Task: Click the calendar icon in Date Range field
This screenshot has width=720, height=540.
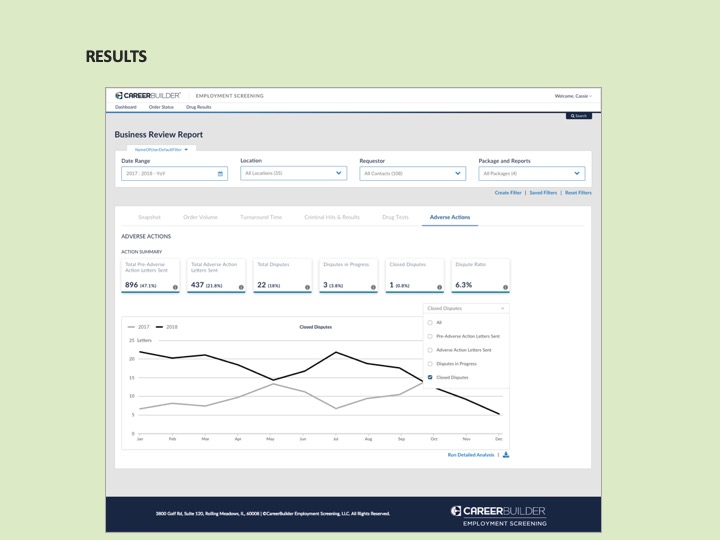Action: click(220, 174)
